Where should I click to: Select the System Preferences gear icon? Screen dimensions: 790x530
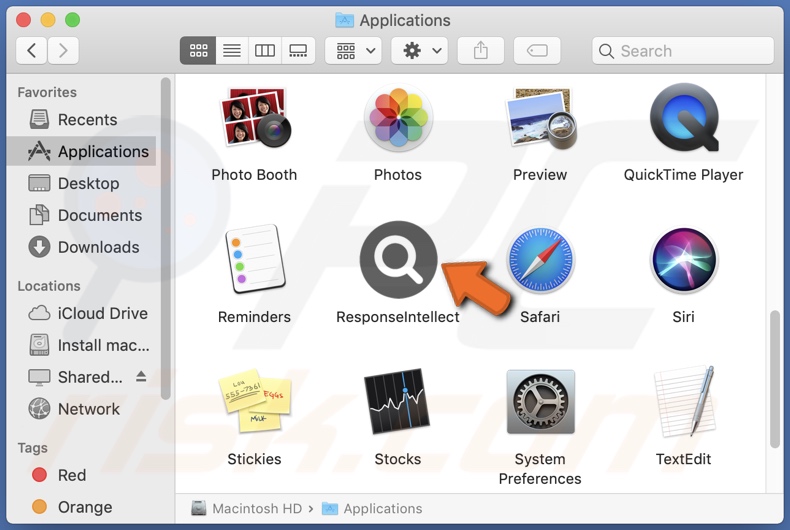540,402
